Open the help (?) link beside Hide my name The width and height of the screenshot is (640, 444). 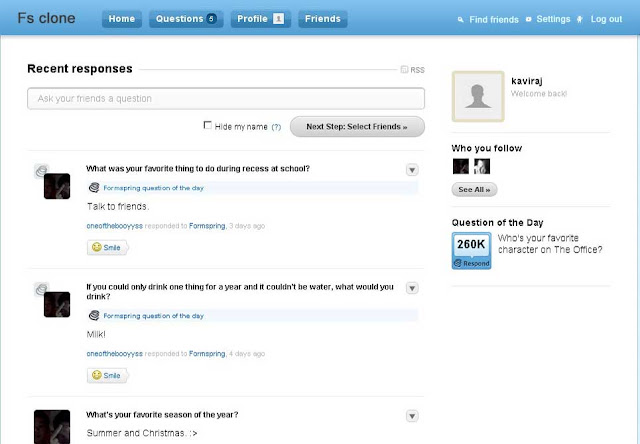[x=276, y=127]
